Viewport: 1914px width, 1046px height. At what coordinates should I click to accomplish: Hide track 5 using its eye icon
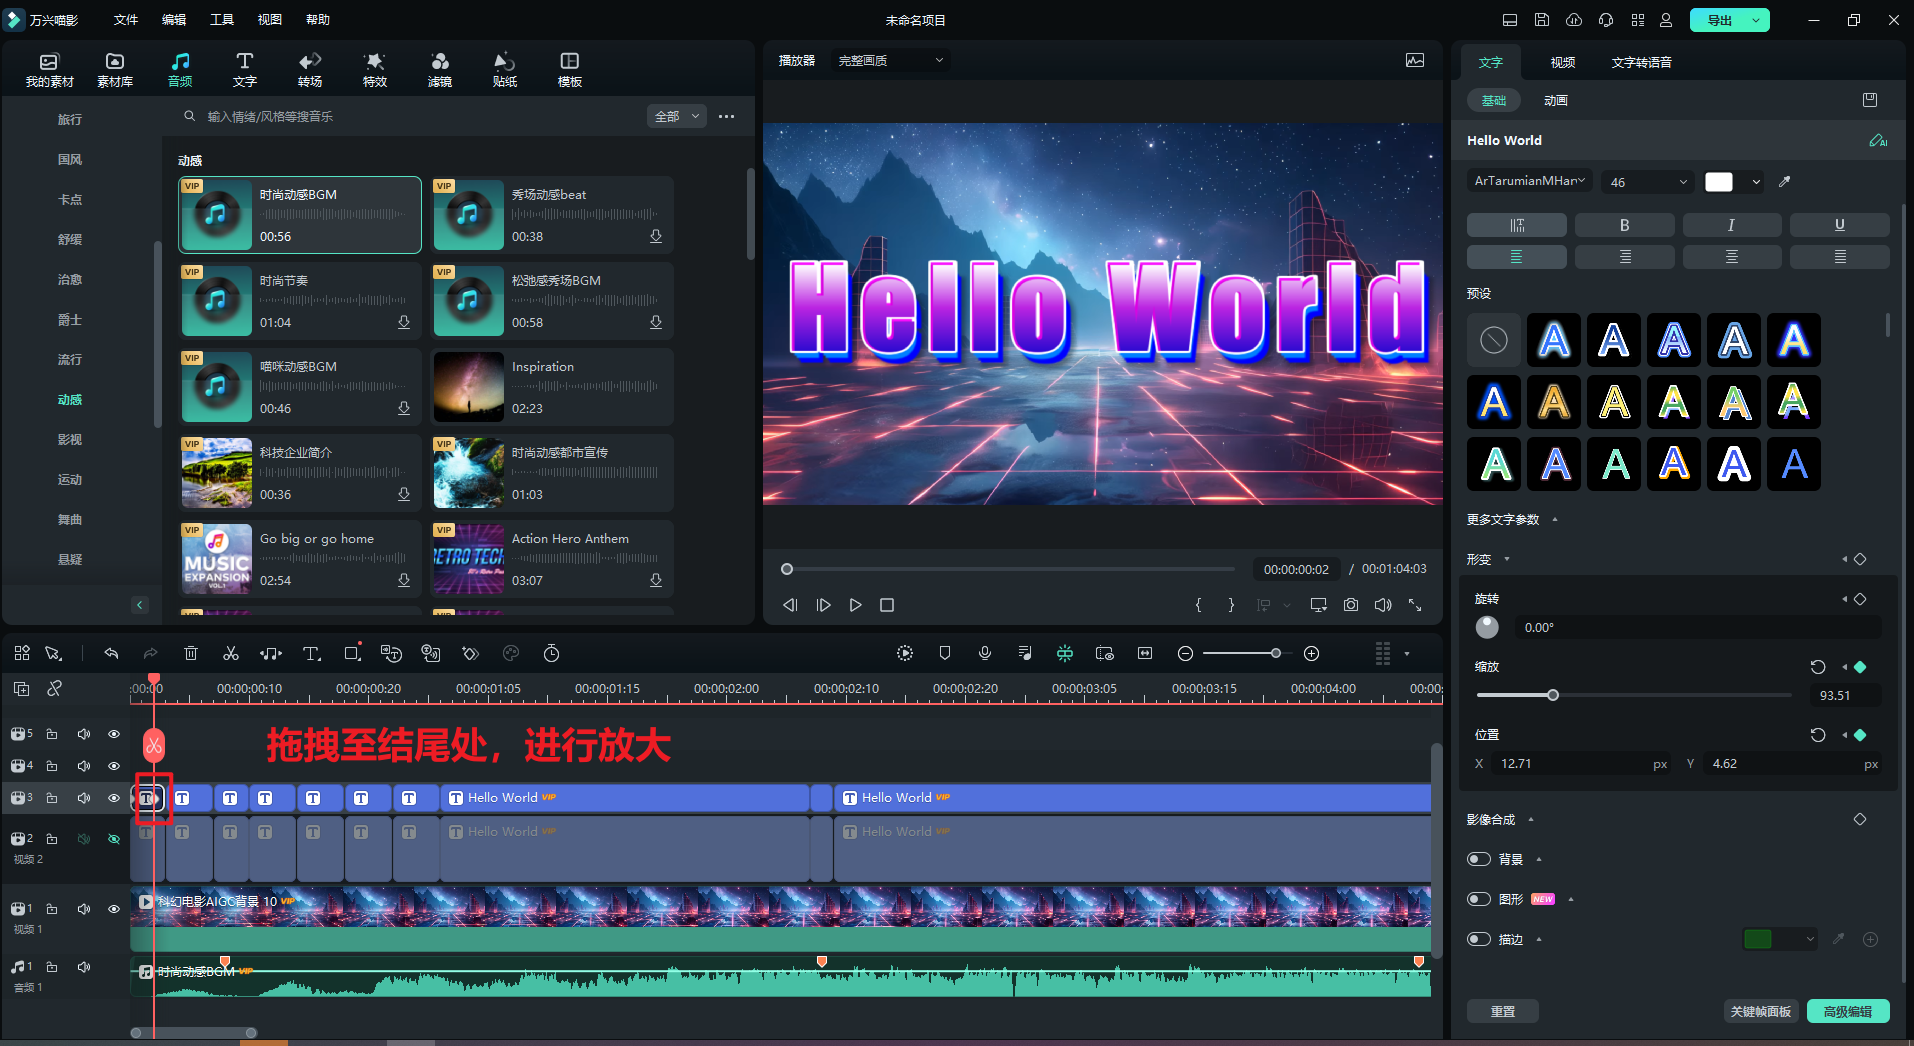pos(114,734)
